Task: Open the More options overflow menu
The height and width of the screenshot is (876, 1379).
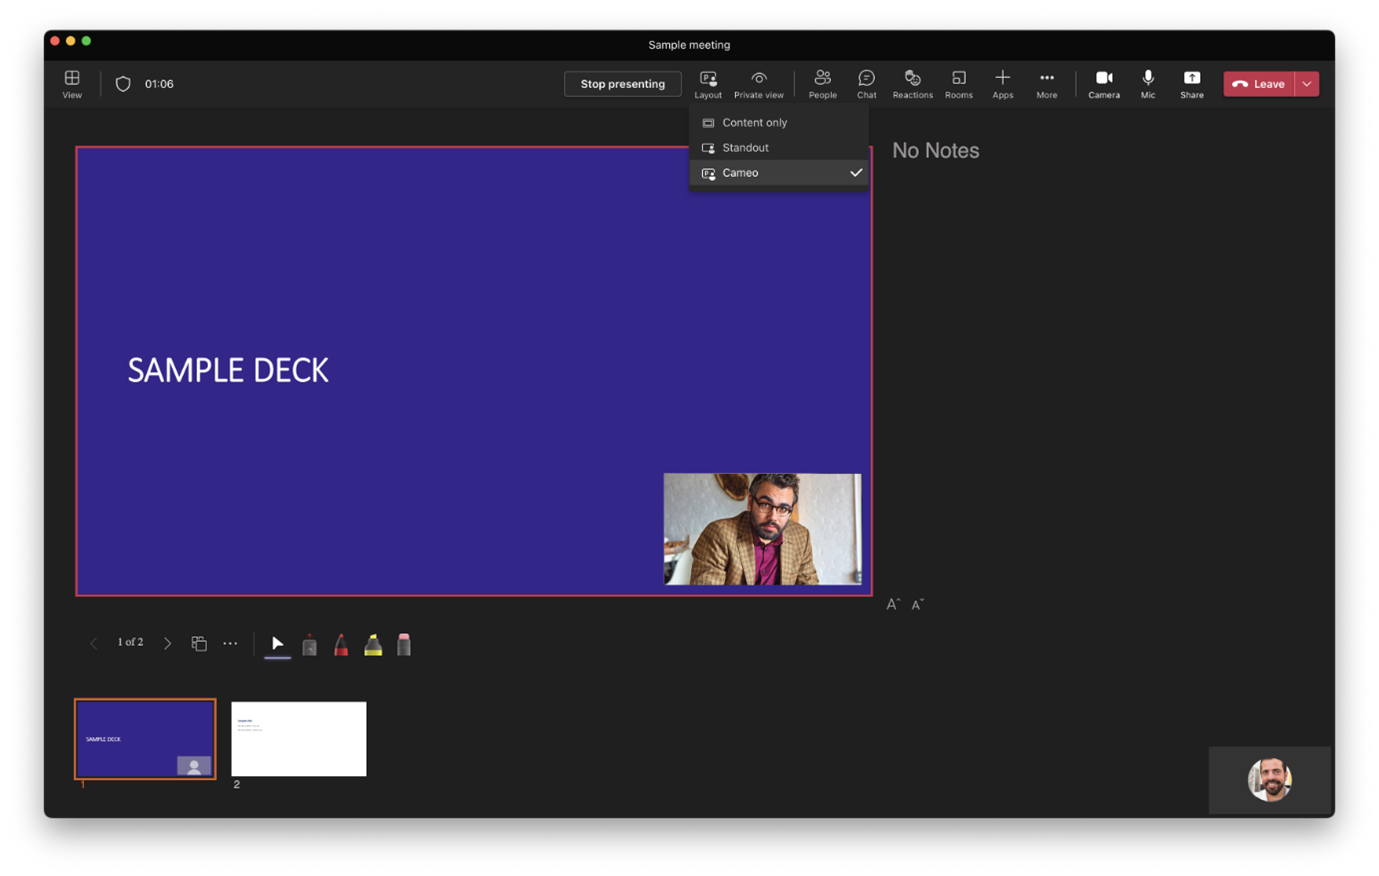Action: (x=1047, y=83)
